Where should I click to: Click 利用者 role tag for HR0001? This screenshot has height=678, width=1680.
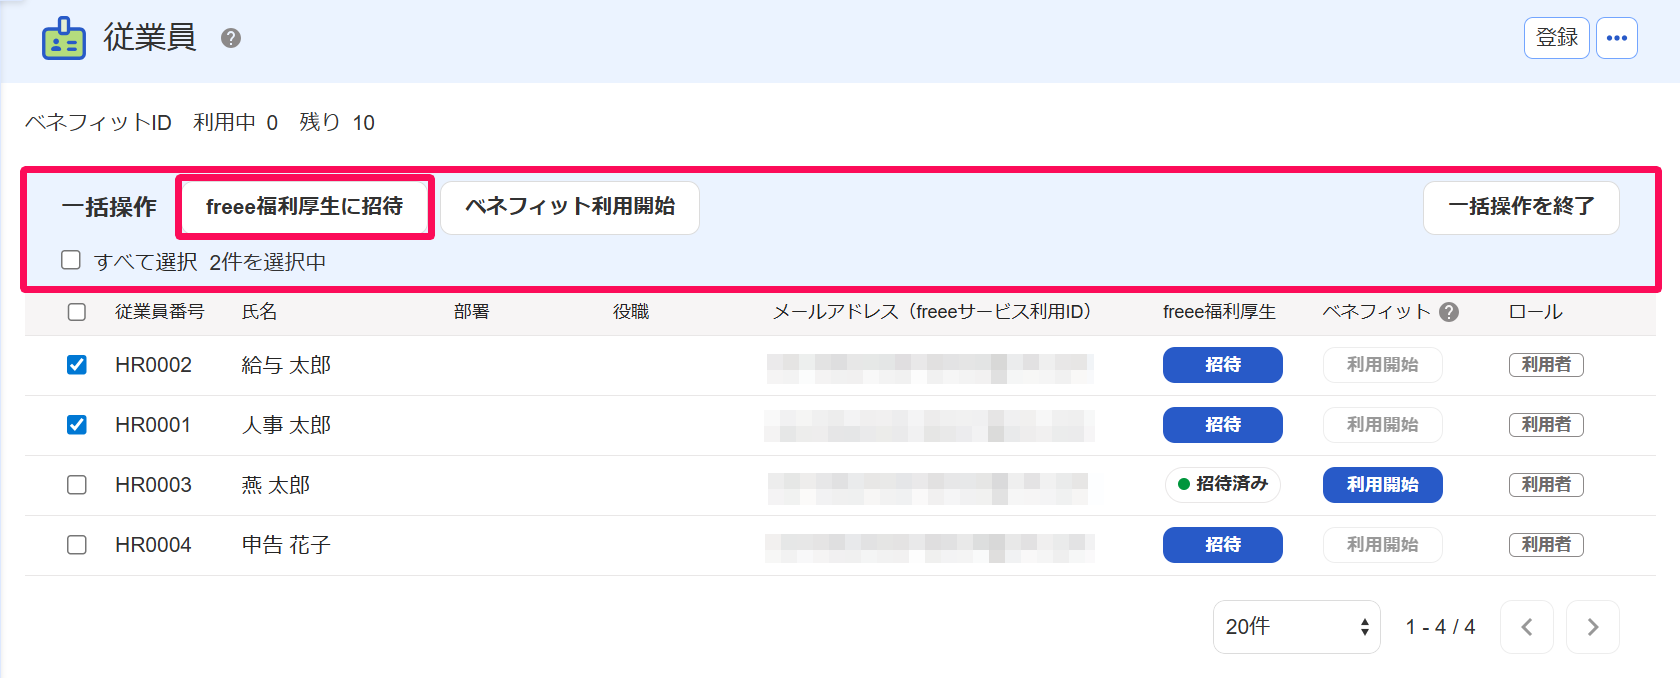[1546, 425]
